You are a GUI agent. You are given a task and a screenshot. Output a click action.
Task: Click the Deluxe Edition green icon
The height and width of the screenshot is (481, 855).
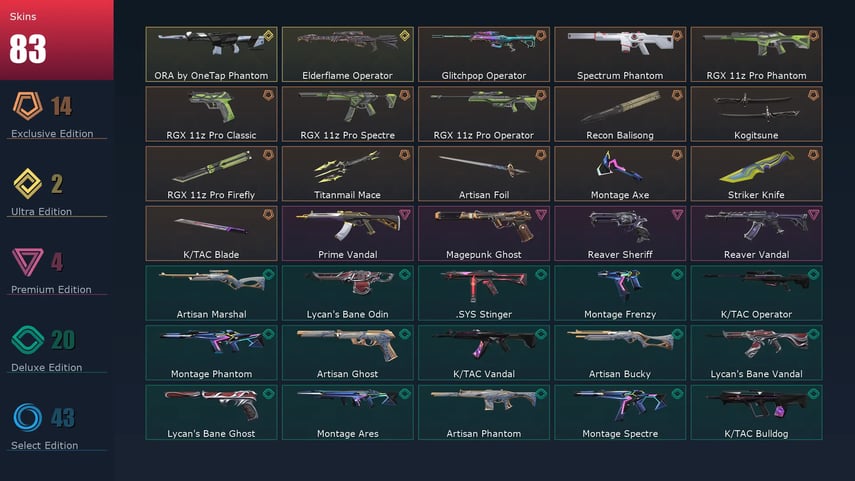pos(27,340)
